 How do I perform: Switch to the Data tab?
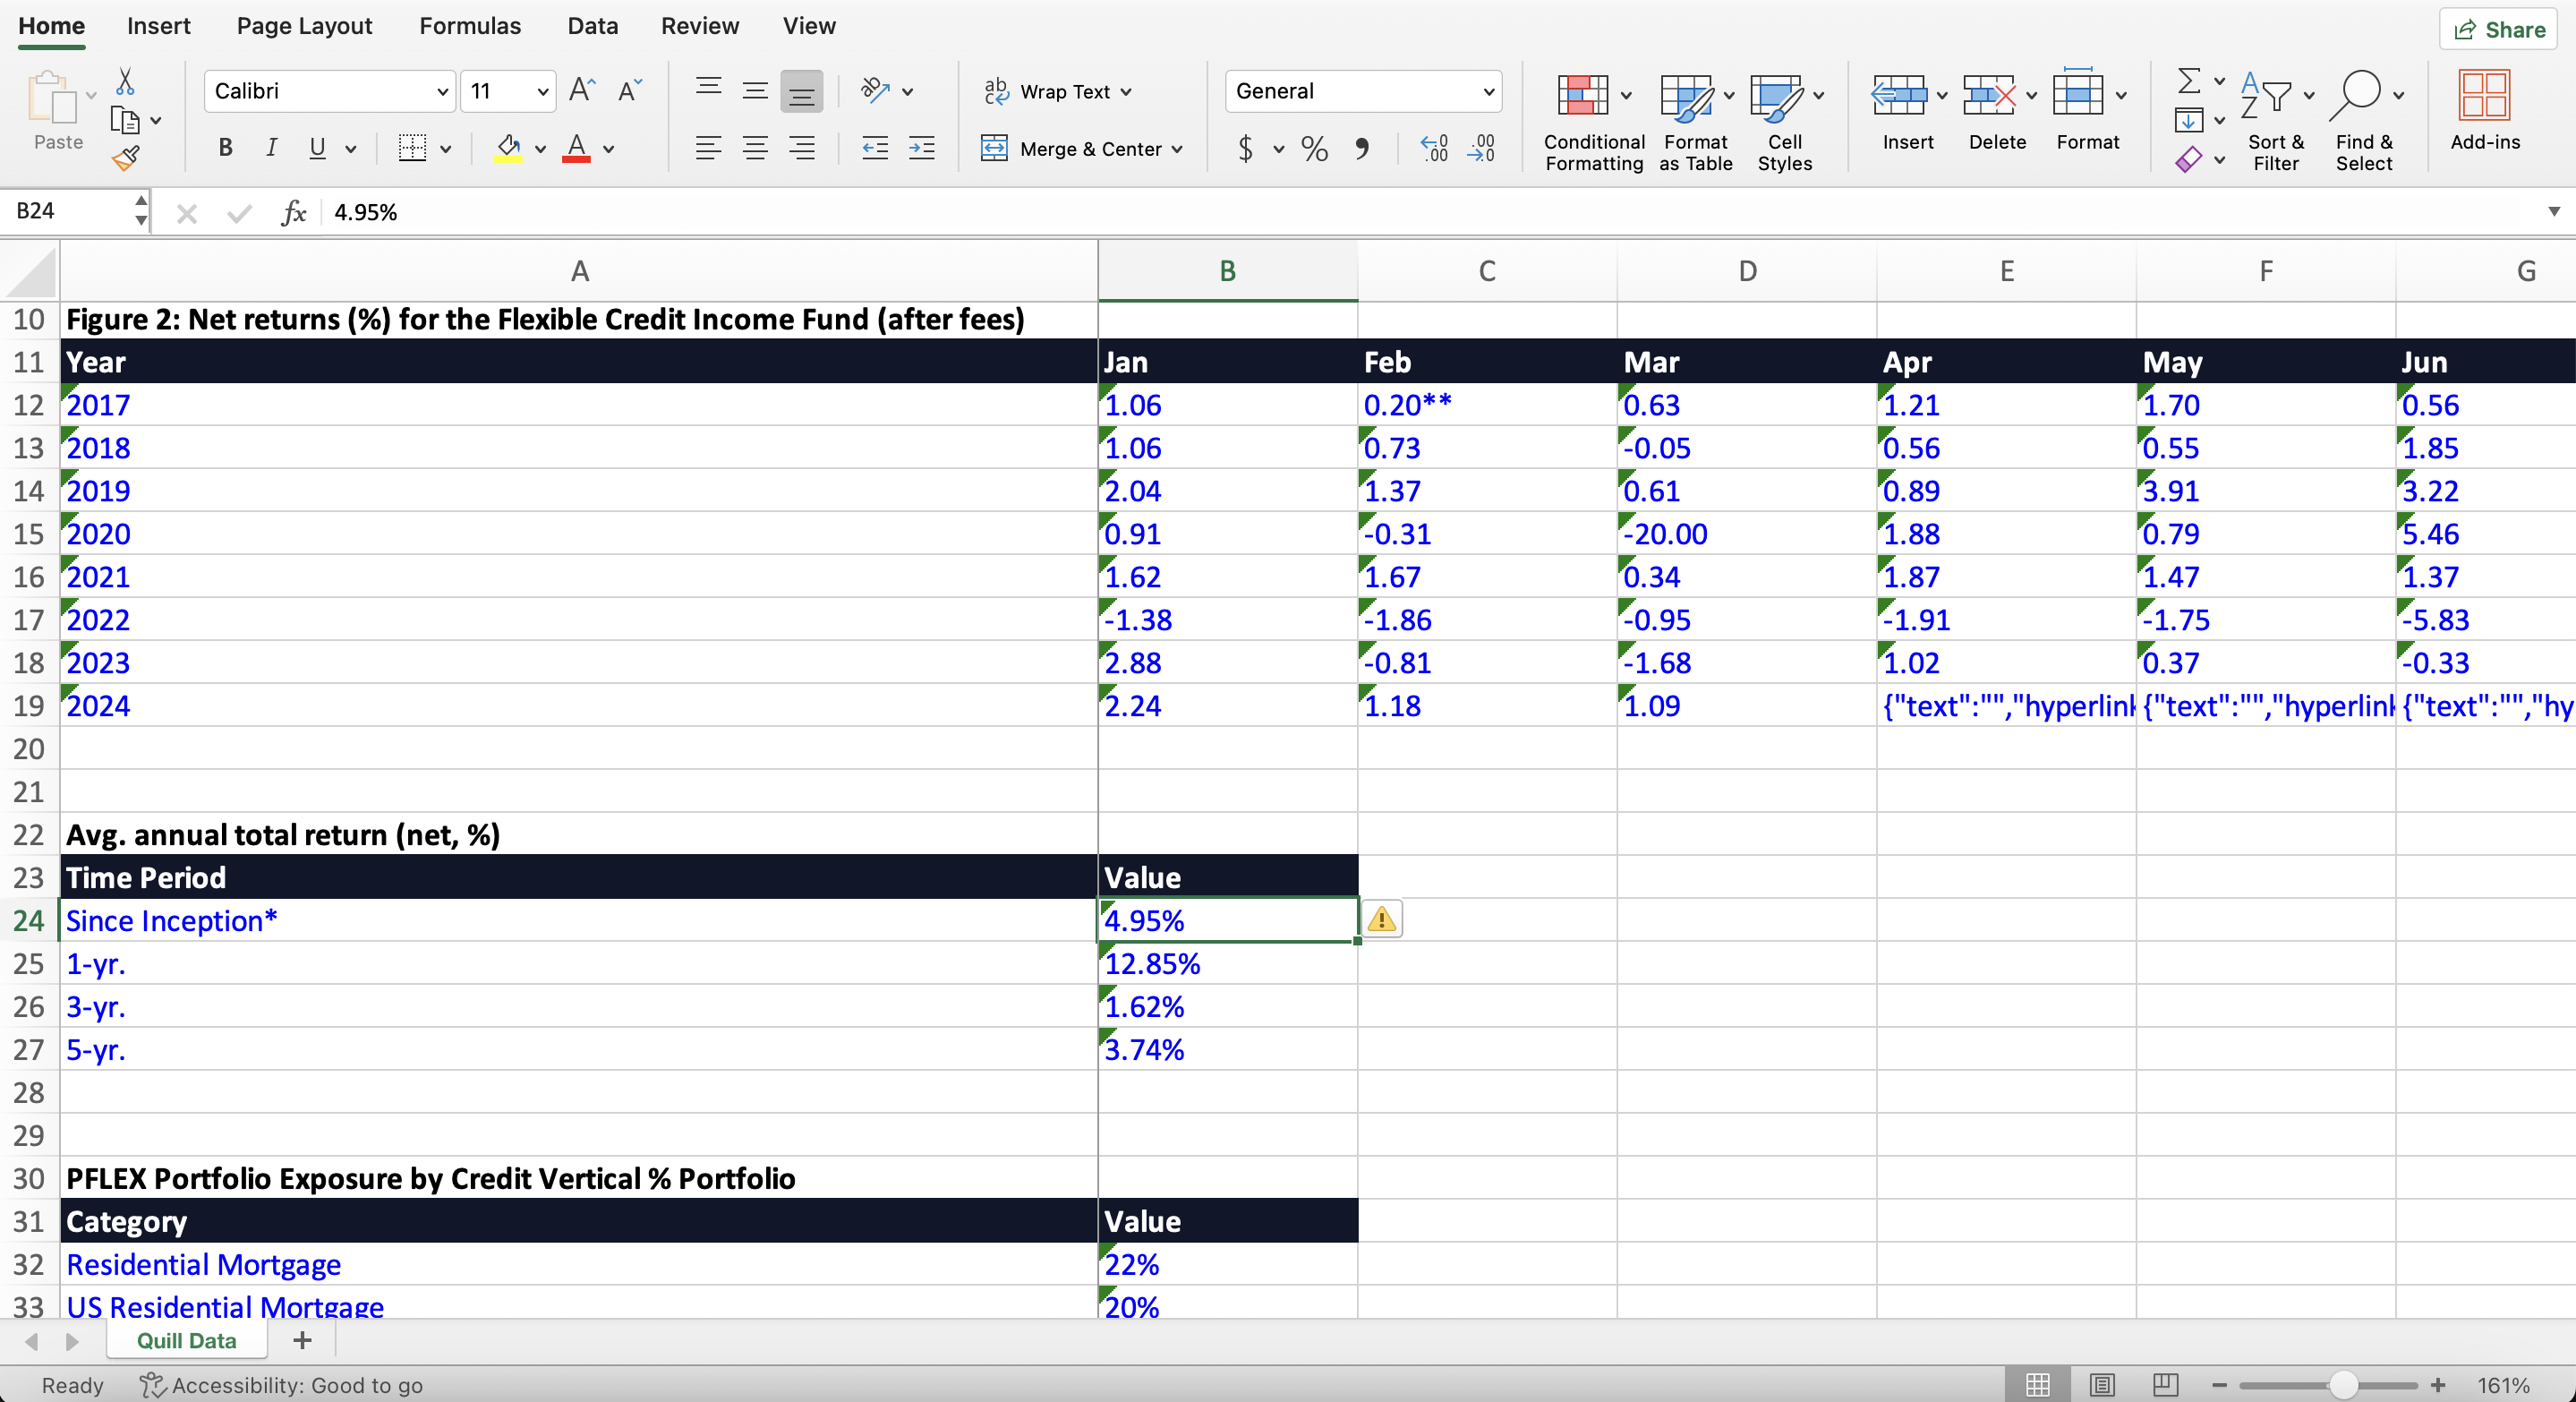point(592,26)
